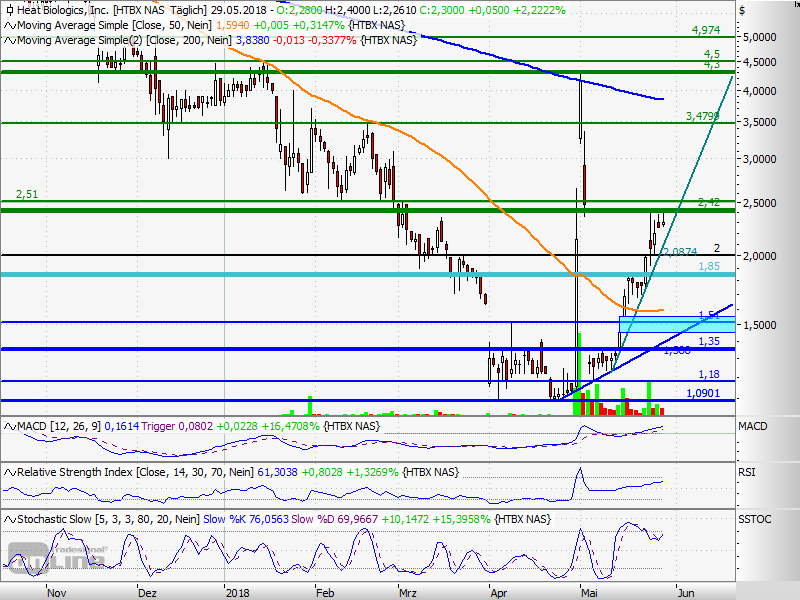Select the MACD panel label on the right
800x600 pixels.
point(753,426)
